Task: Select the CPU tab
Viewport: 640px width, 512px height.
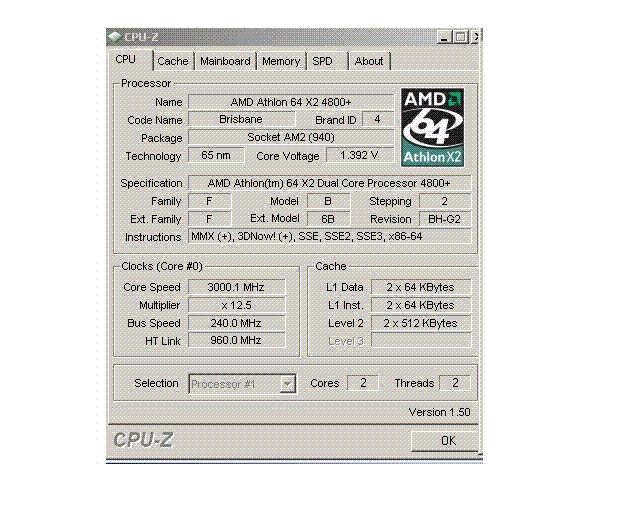Action: (130, 60)
